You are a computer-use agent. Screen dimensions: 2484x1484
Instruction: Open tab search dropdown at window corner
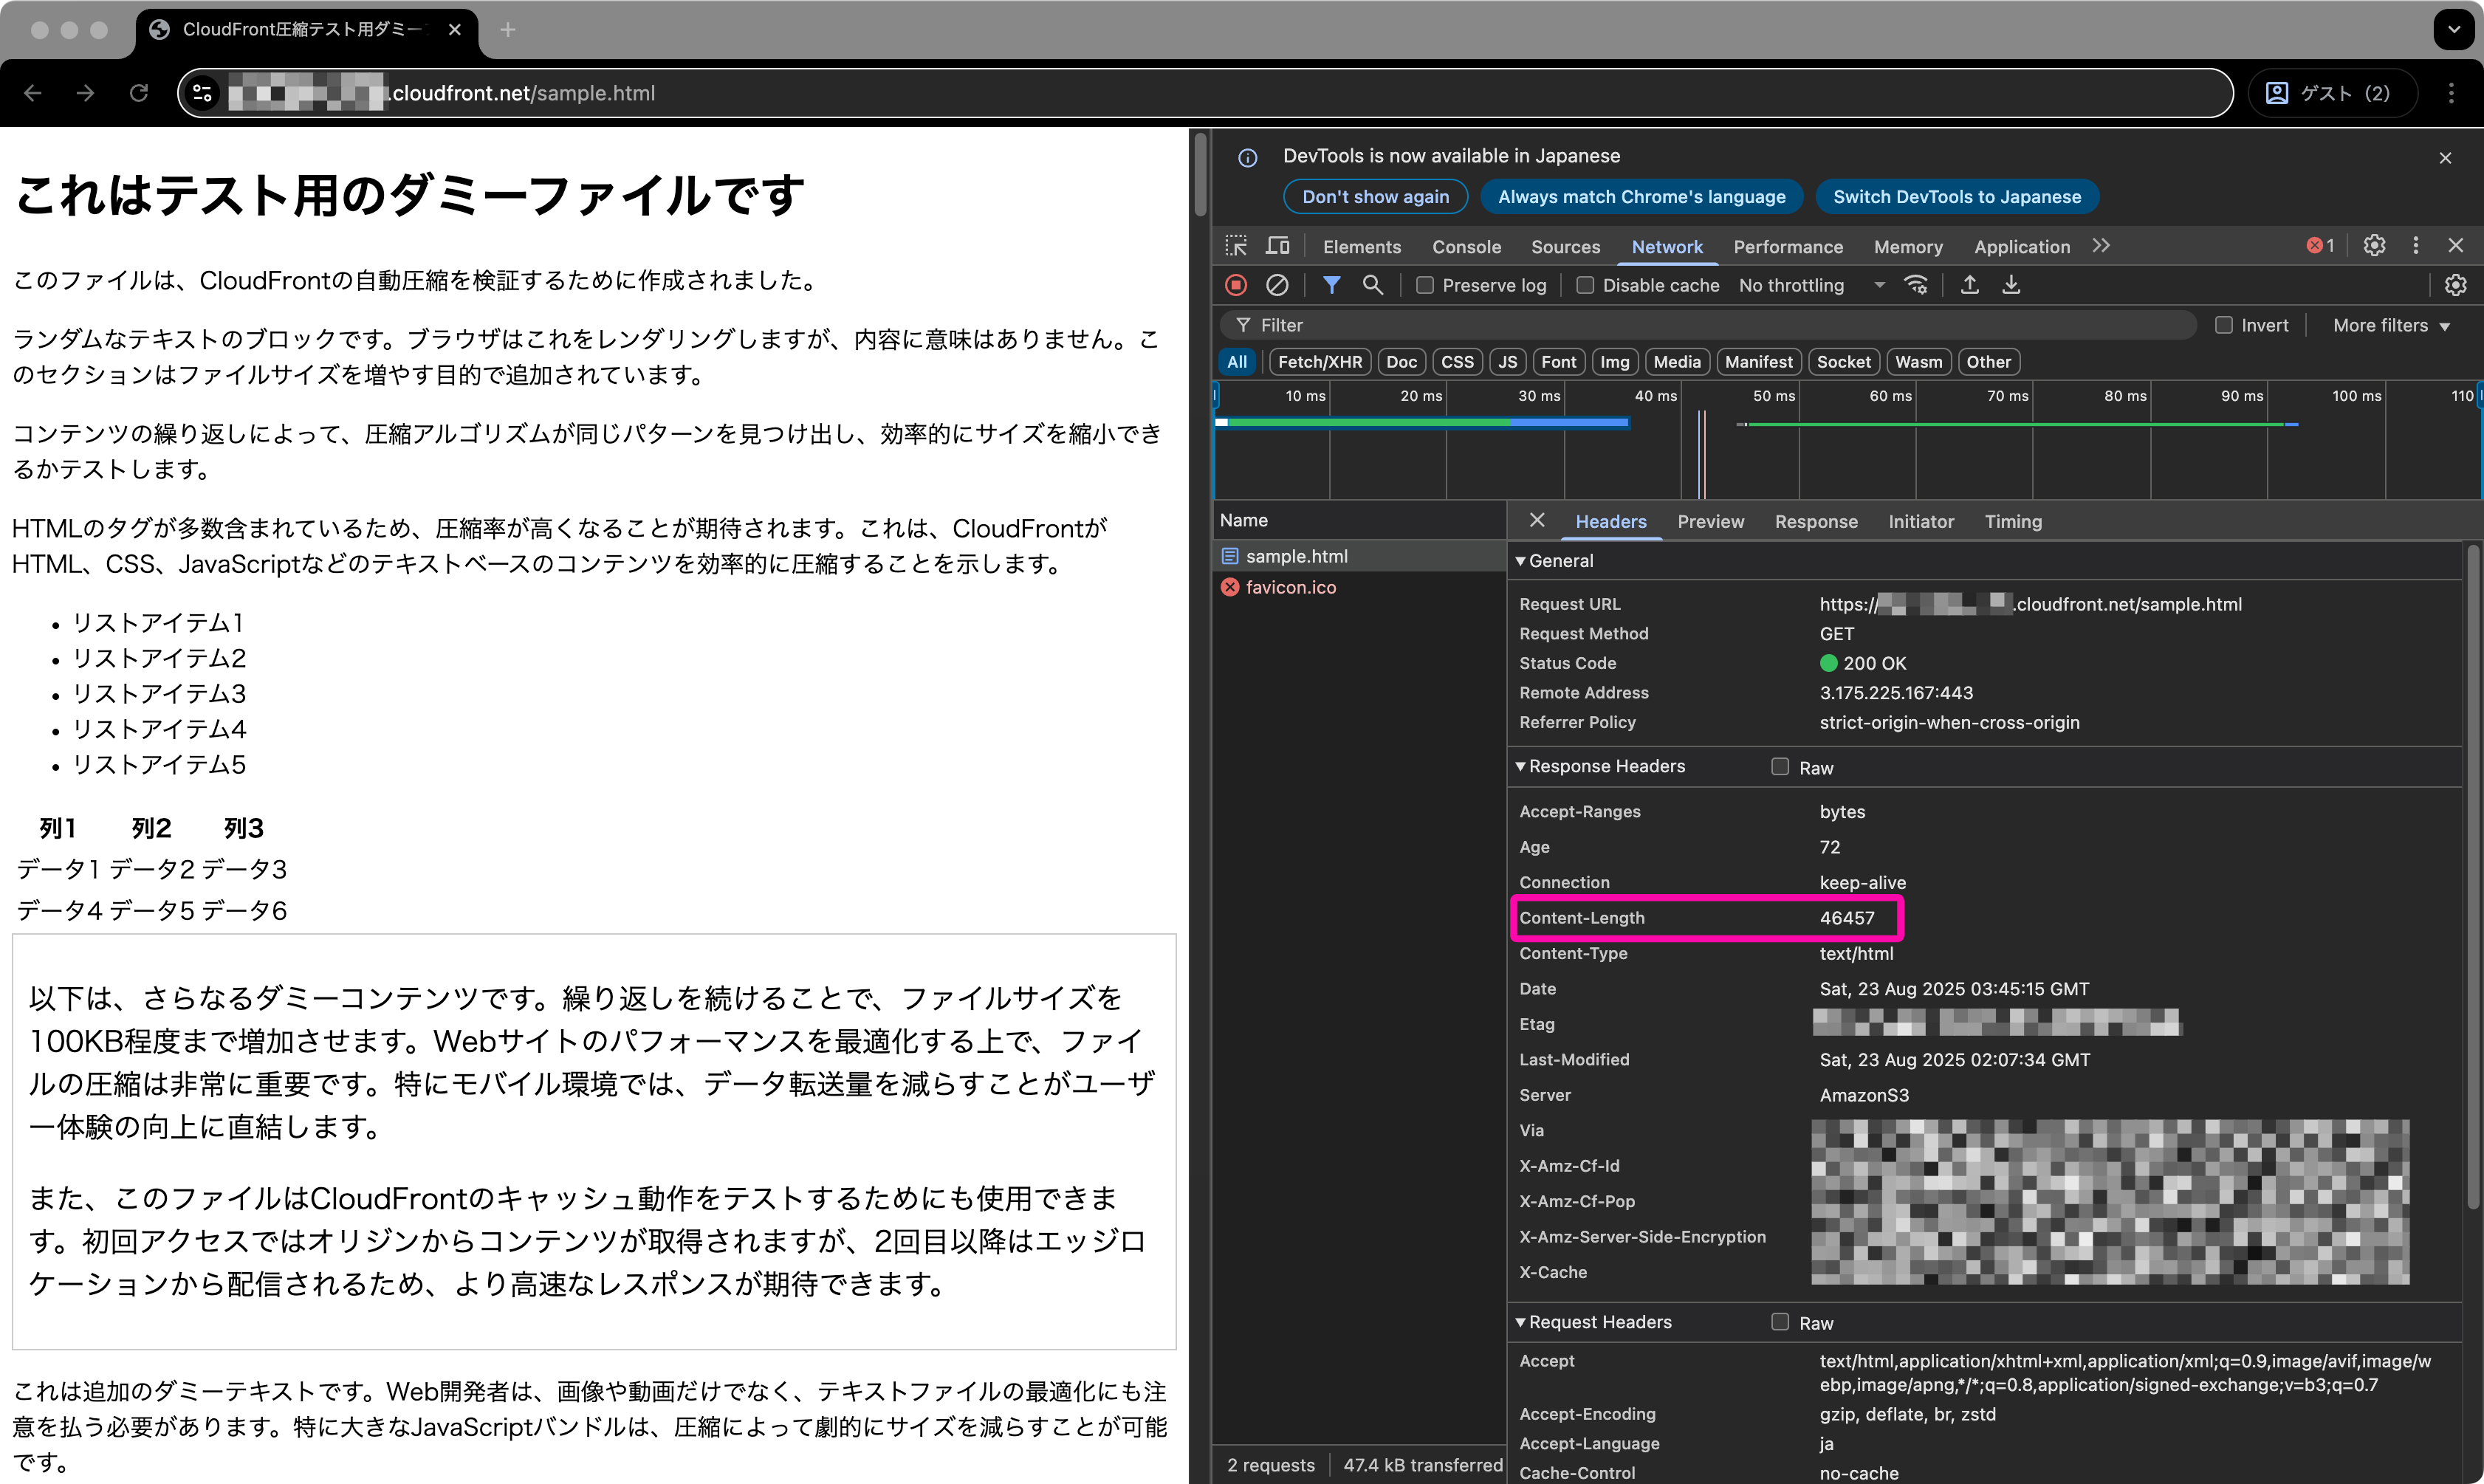[2454, 30]
